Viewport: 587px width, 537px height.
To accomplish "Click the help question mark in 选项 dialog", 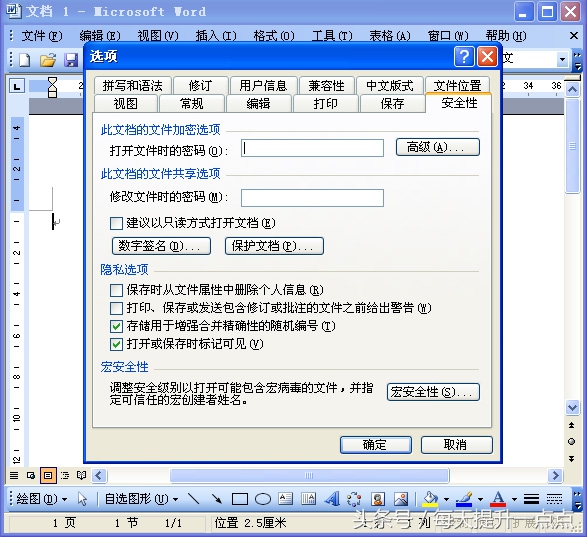I will 464,57.
